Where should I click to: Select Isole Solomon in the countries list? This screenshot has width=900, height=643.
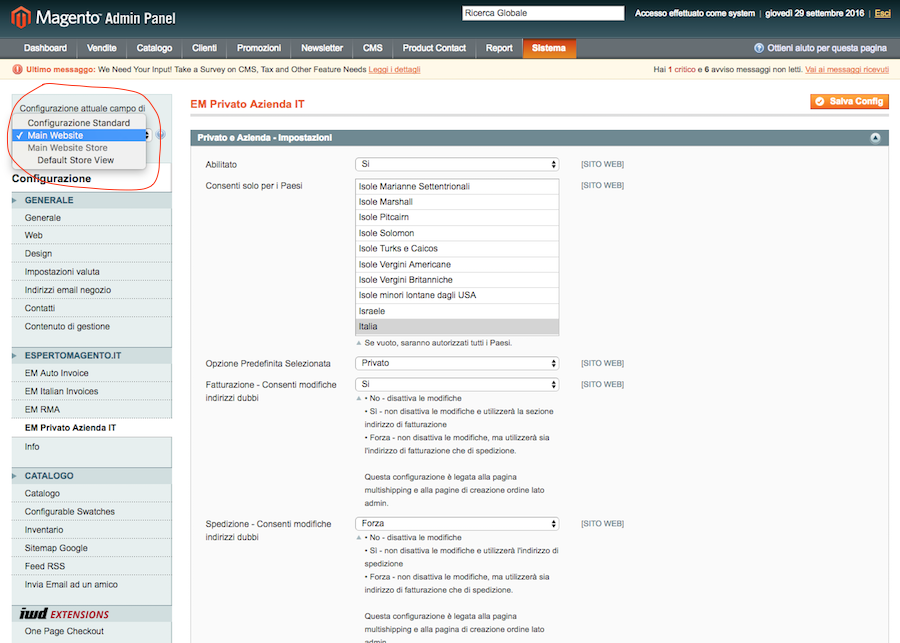457,233
